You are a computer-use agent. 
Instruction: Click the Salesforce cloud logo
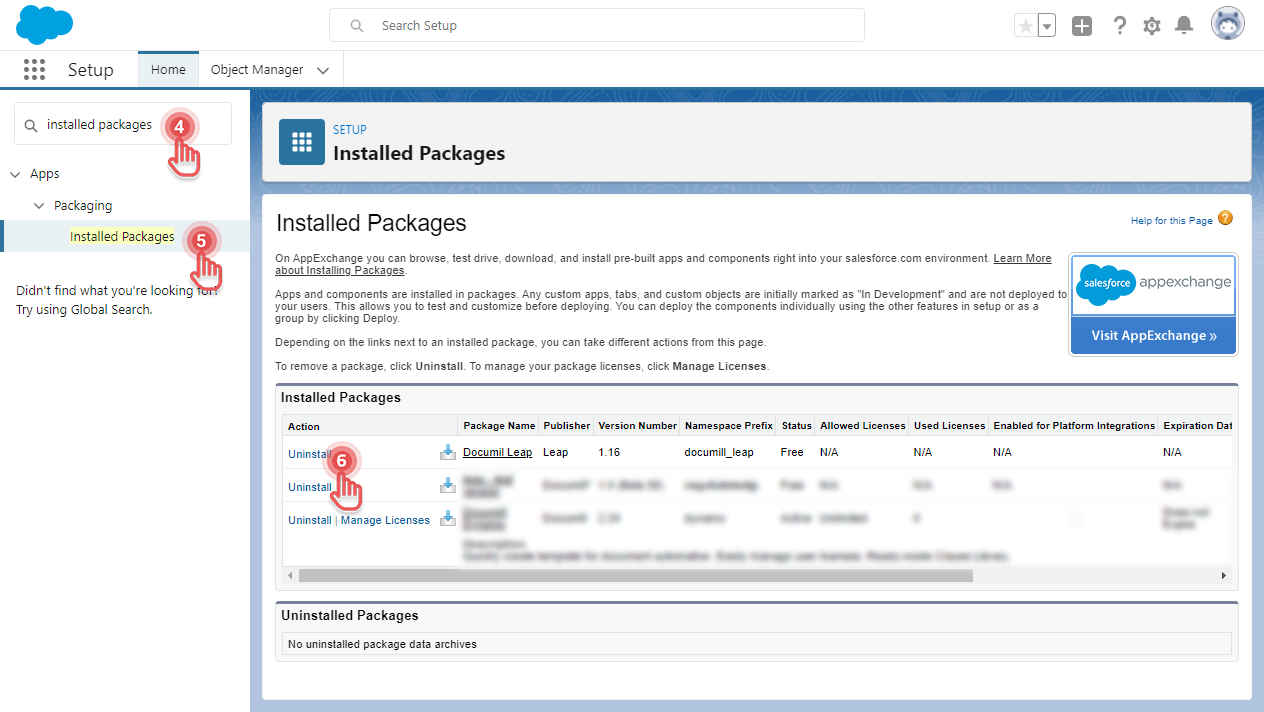tap(44, 24)
